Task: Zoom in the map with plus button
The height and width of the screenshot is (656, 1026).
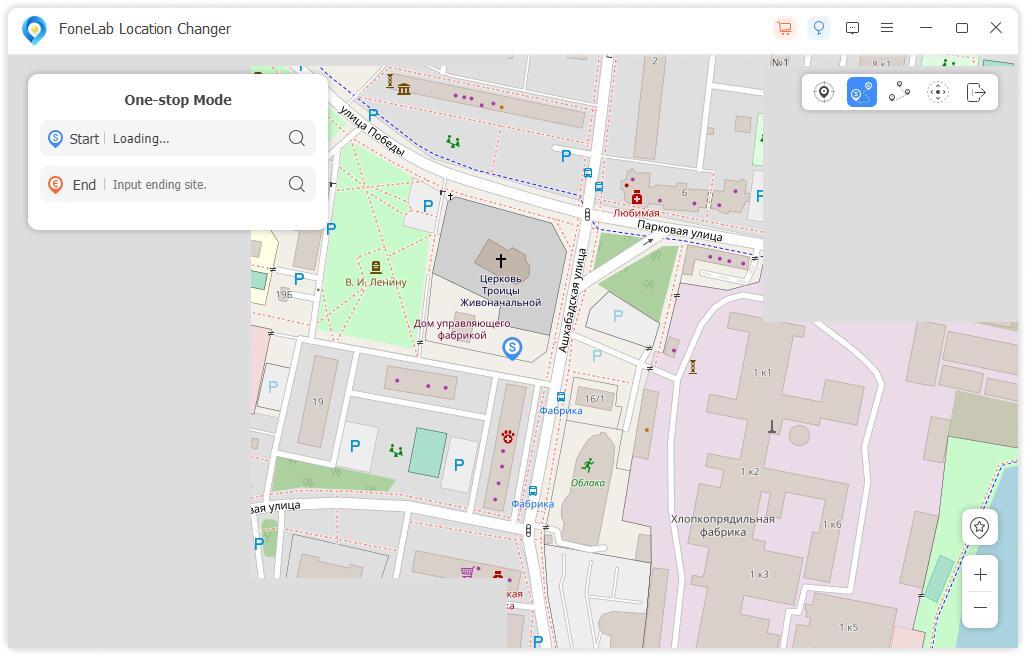Action: (x=980, y=574)
